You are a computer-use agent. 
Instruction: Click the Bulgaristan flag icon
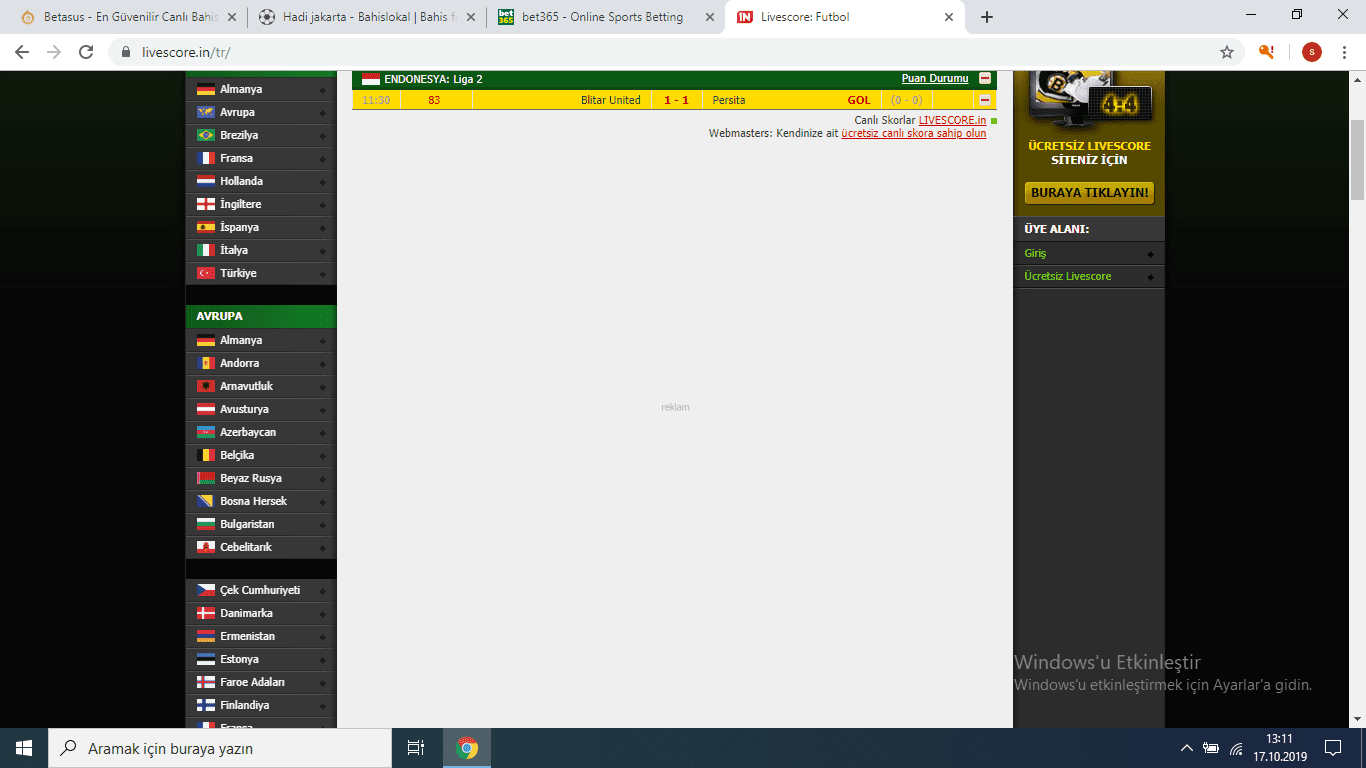pyautogui.click(x=206, y=524)
